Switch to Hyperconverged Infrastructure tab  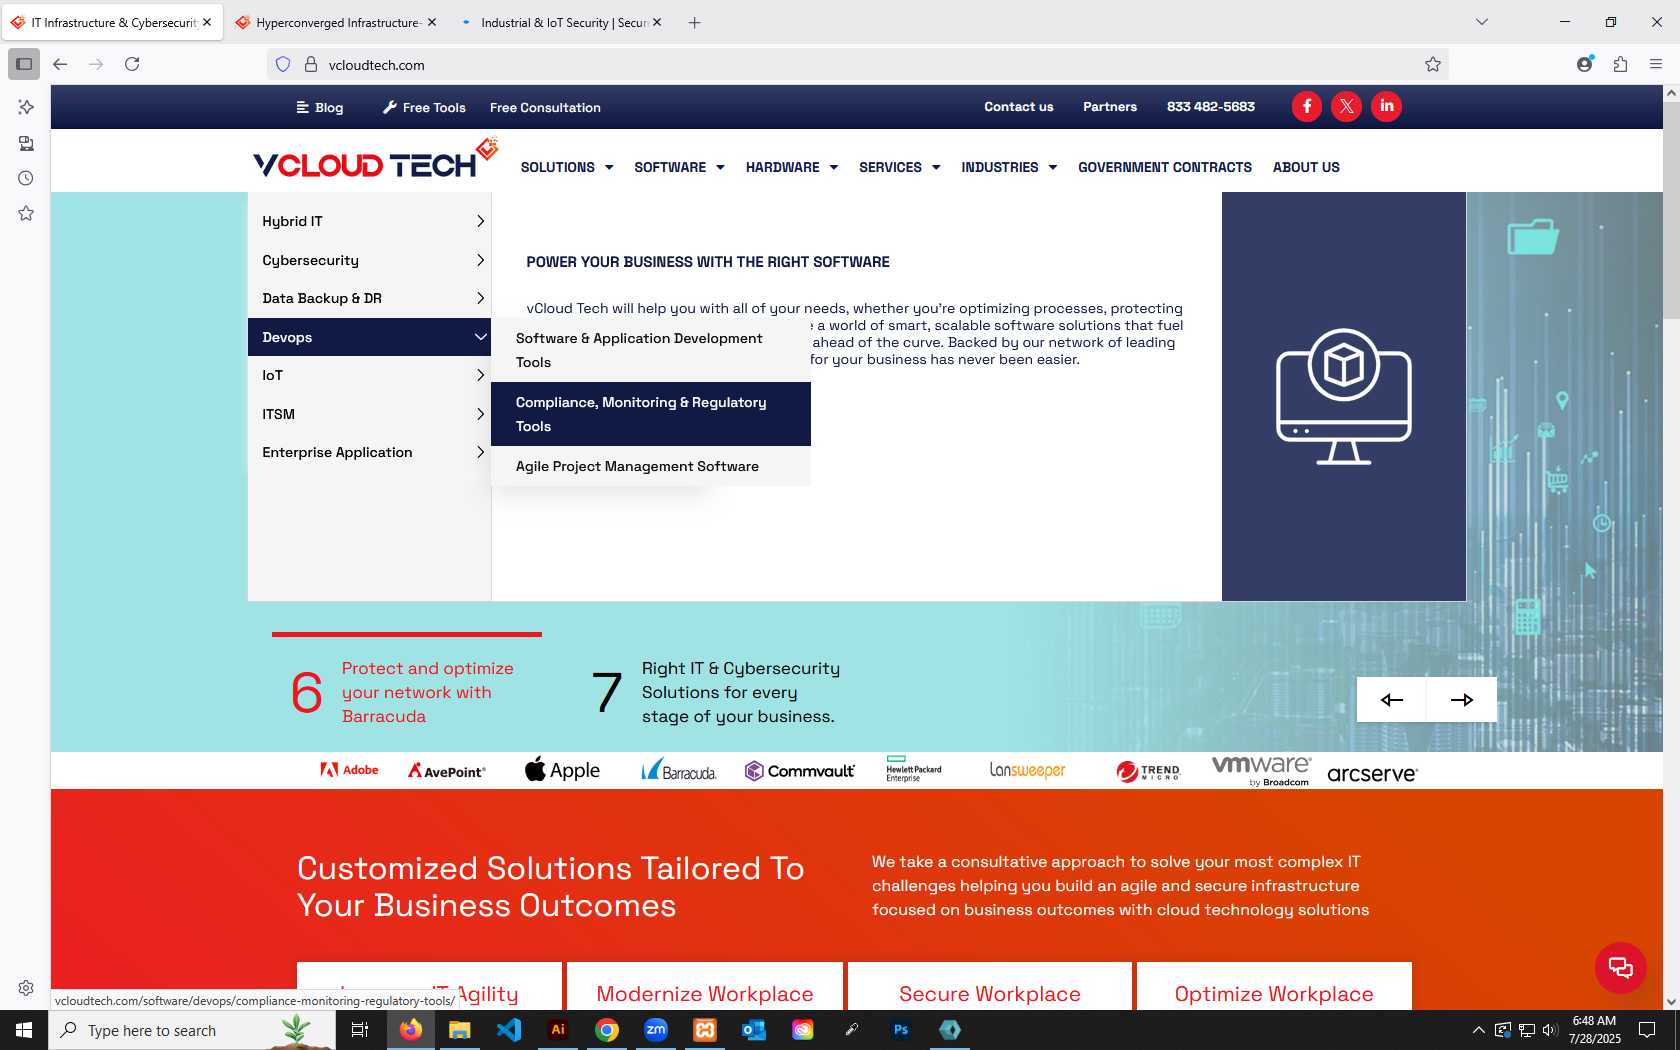[x=337, y=22]
